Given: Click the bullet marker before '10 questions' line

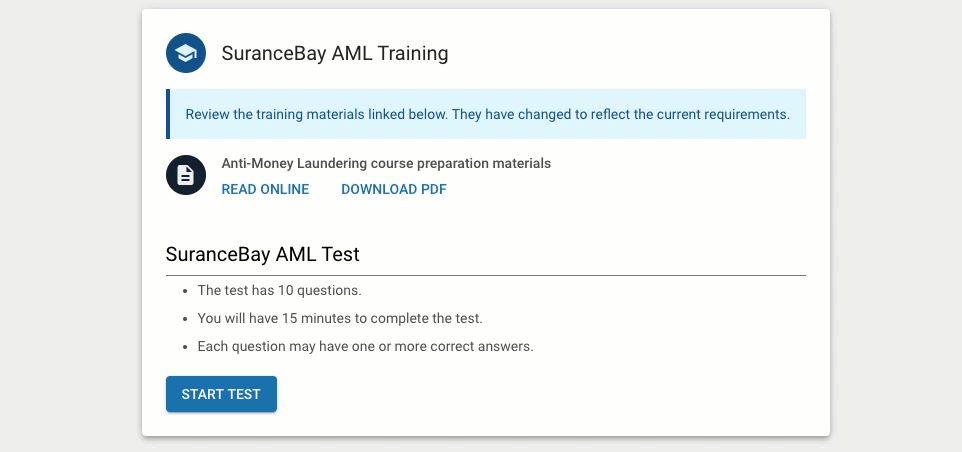Looking at the screenshot, I should (185, 291).
